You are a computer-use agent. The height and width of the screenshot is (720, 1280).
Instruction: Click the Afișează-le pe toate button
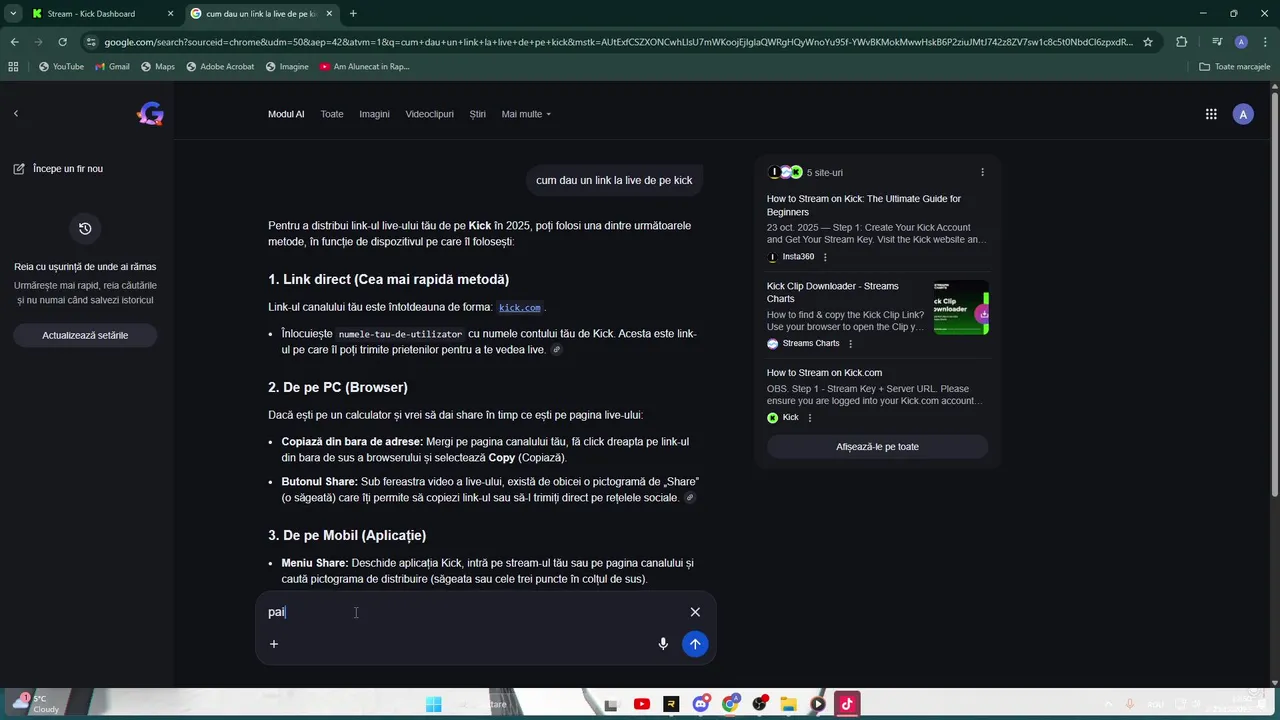877,446
